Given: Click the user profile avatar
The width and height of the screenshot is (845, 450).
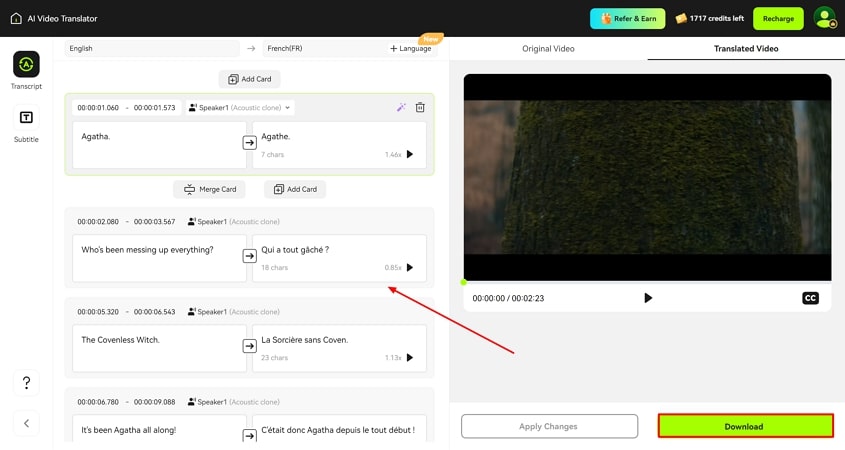Looking at the screenshot, I should click(x=825, y=18).
